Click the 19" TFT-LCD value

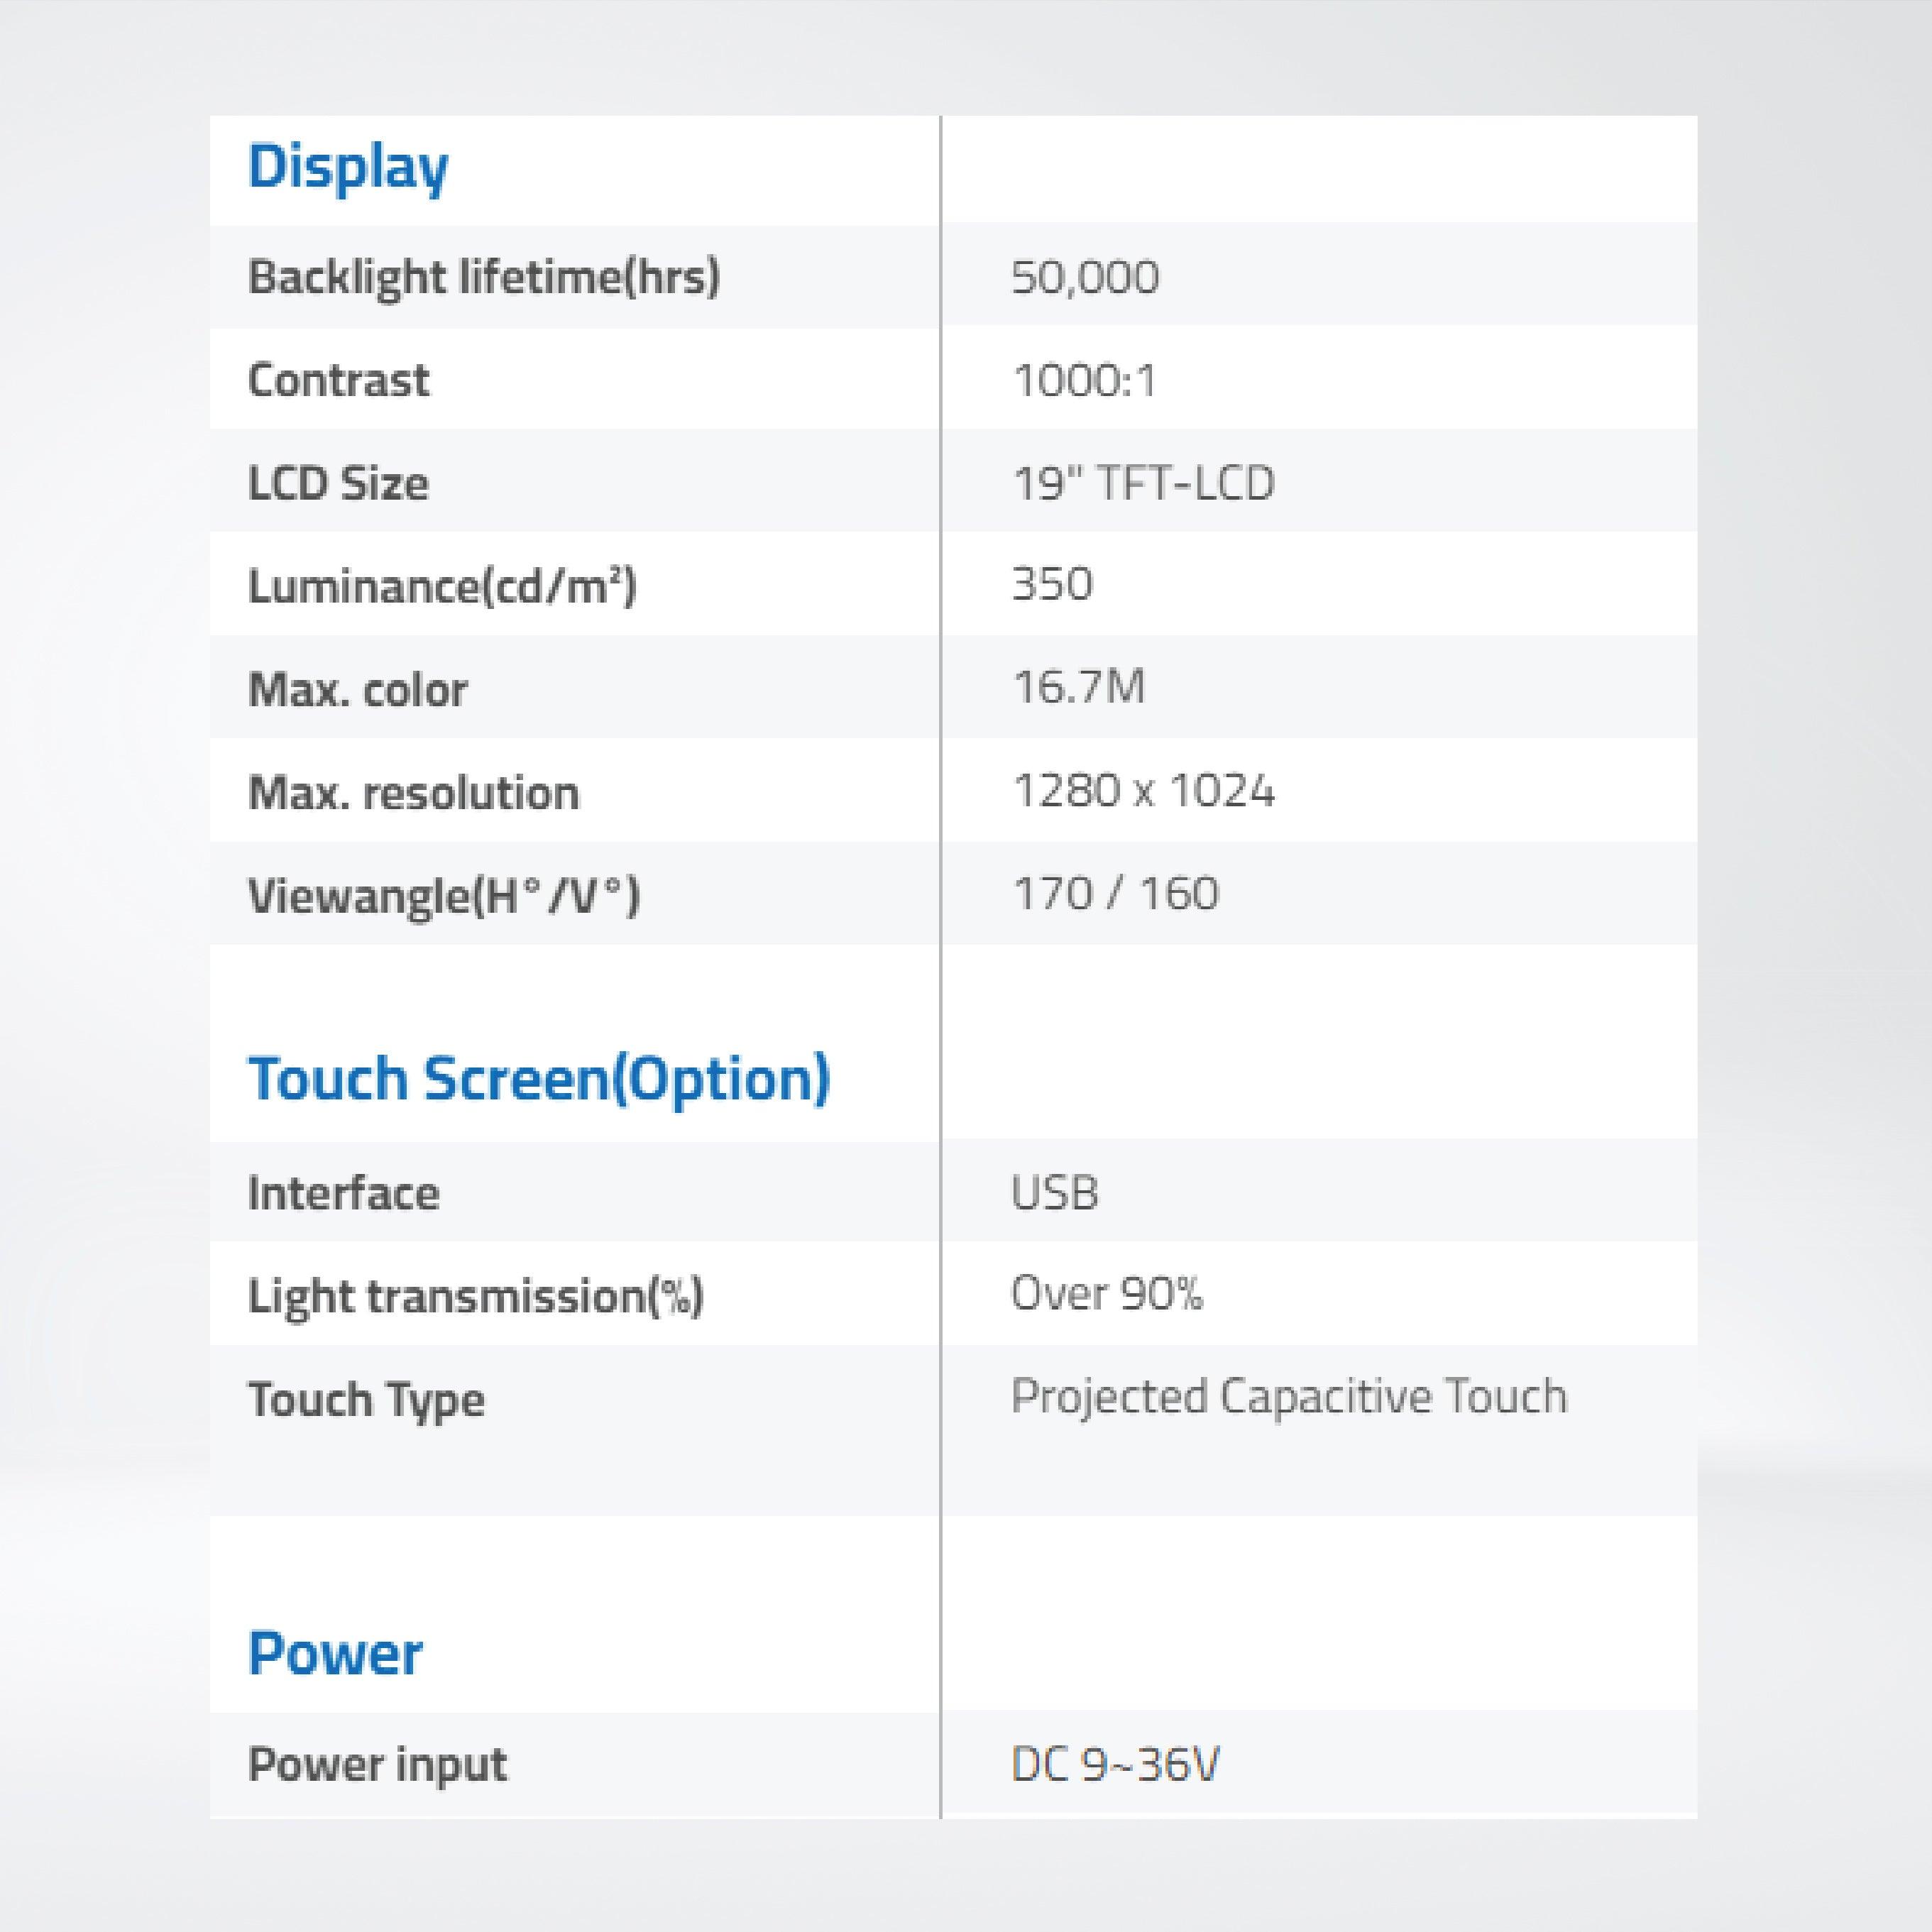click(x=1144, y=483)
